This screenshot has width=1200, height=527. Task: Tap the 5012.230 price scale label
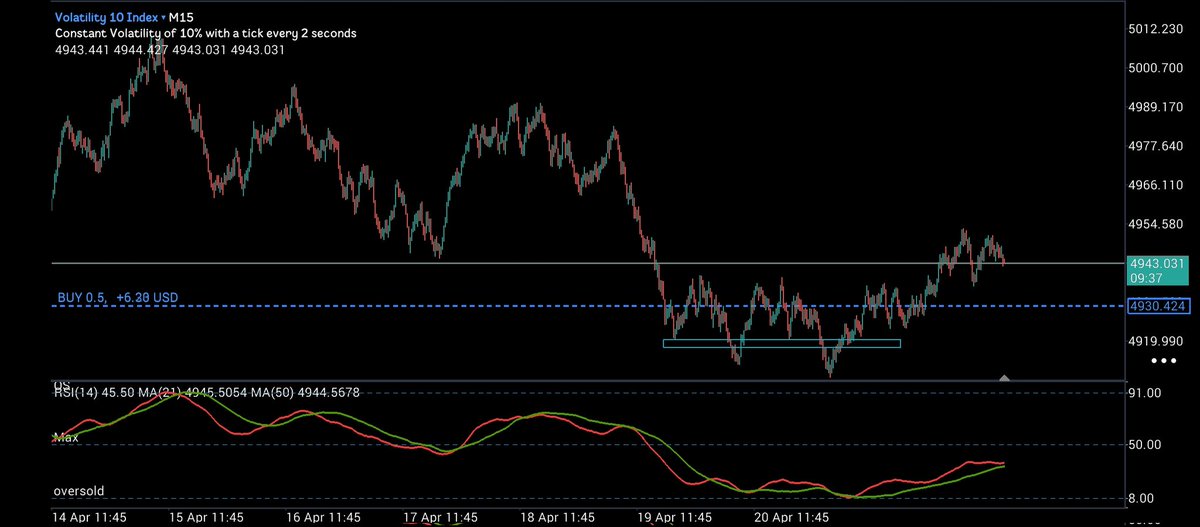(1158, 29)
